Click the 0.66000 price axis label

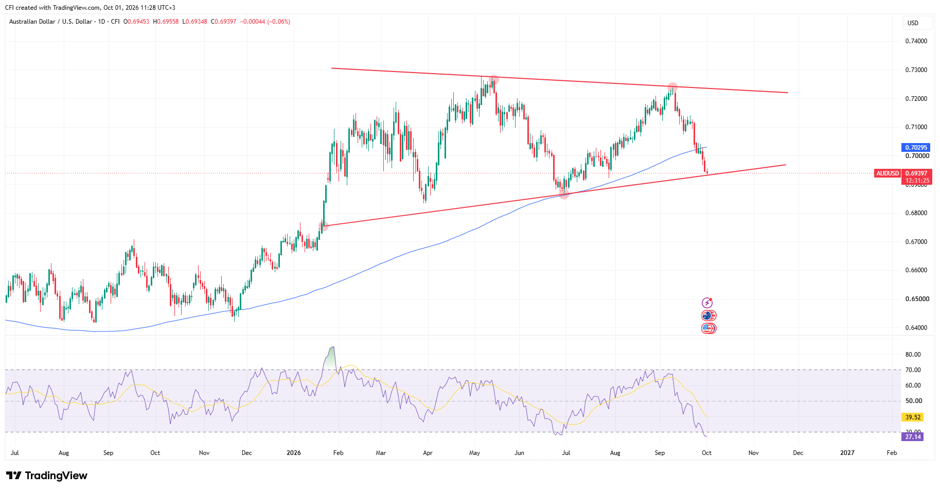coord(915,270)
